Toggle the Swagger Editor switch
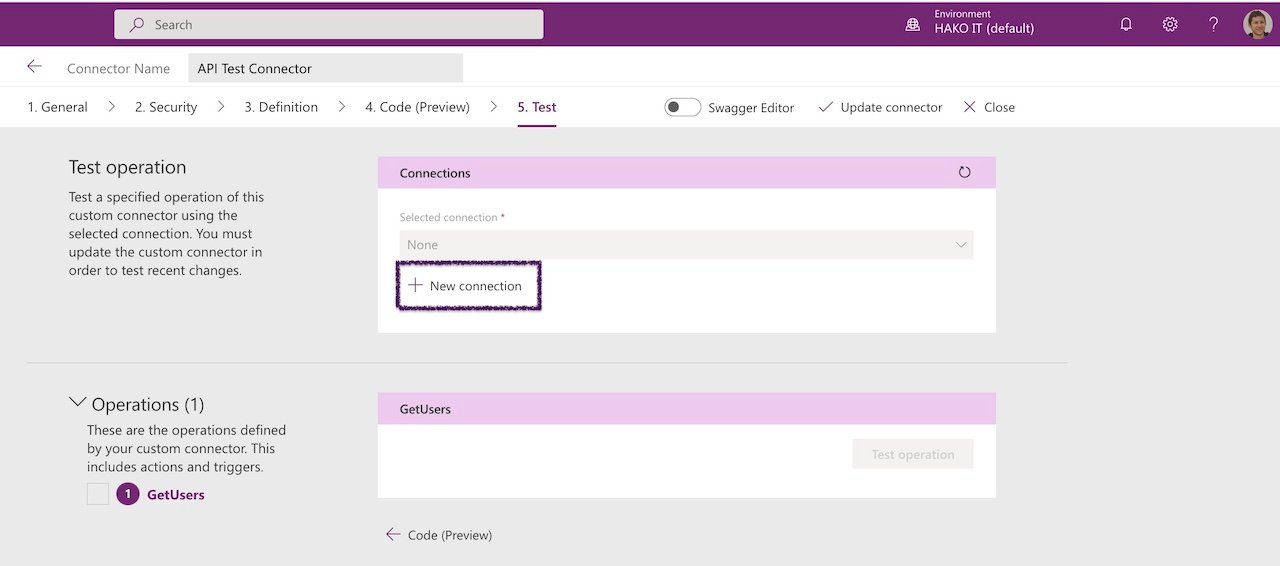 point(683,107)
